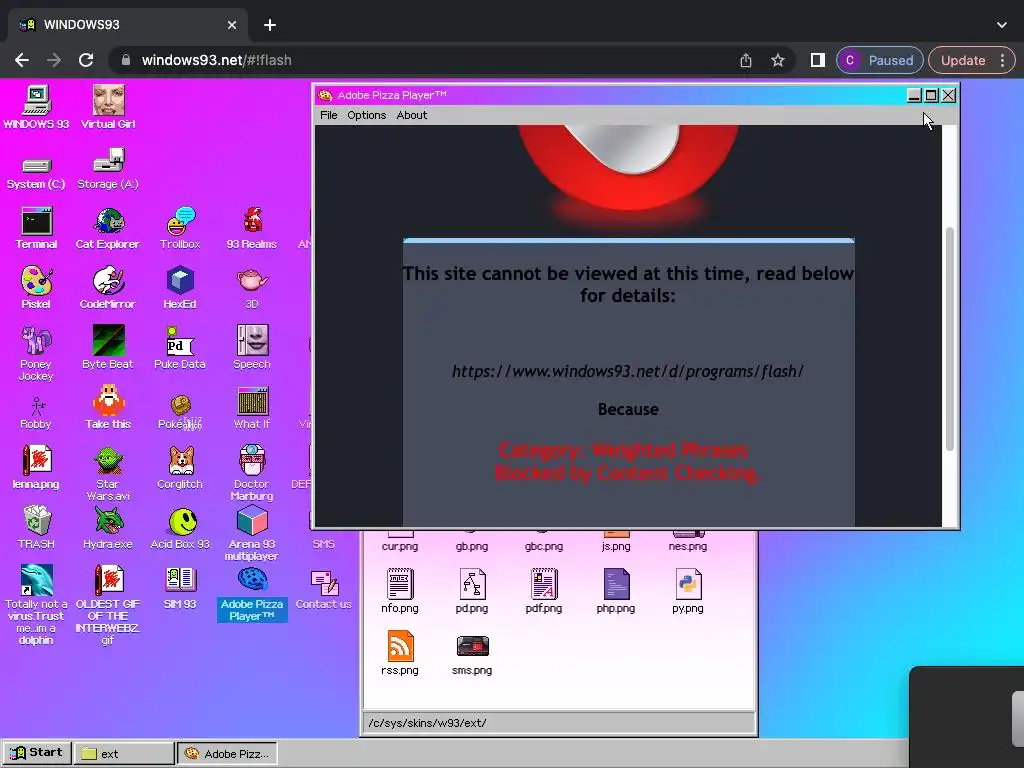Launch the Corglitch dog icon
The image size is (1024, 768).
(x=180, y=468)
